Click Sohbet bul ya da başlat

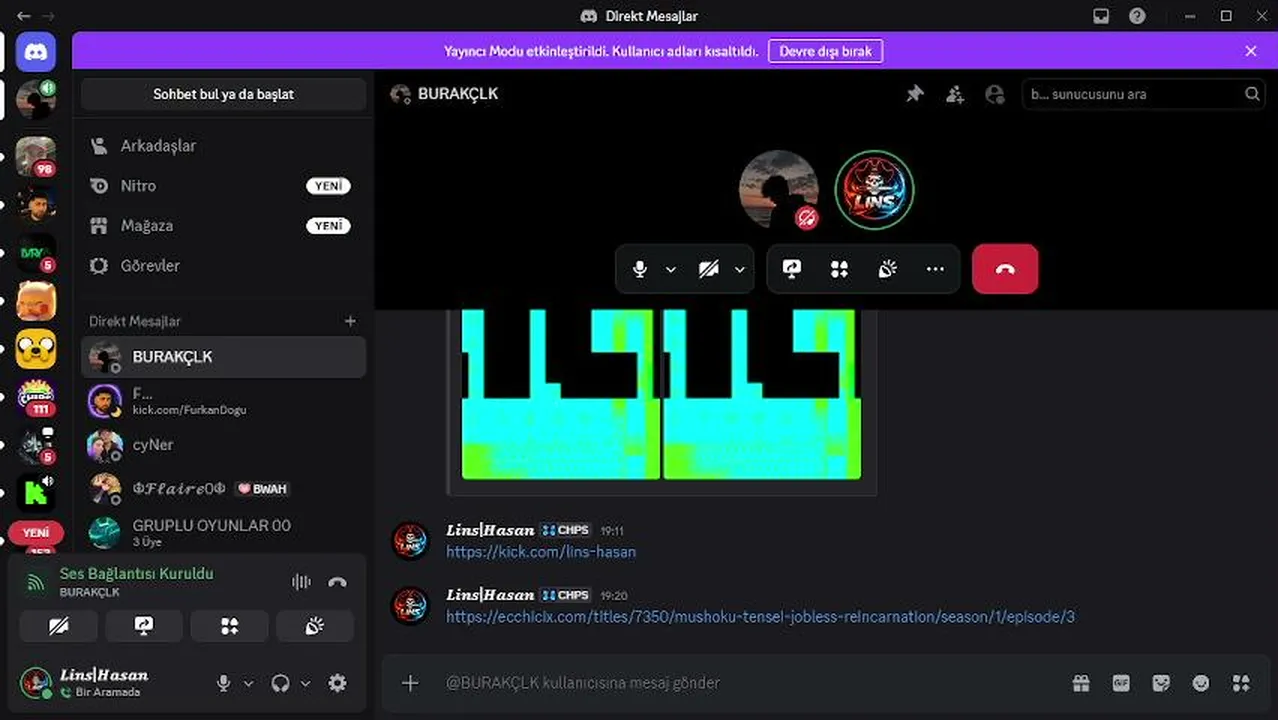tap(223, 94)
